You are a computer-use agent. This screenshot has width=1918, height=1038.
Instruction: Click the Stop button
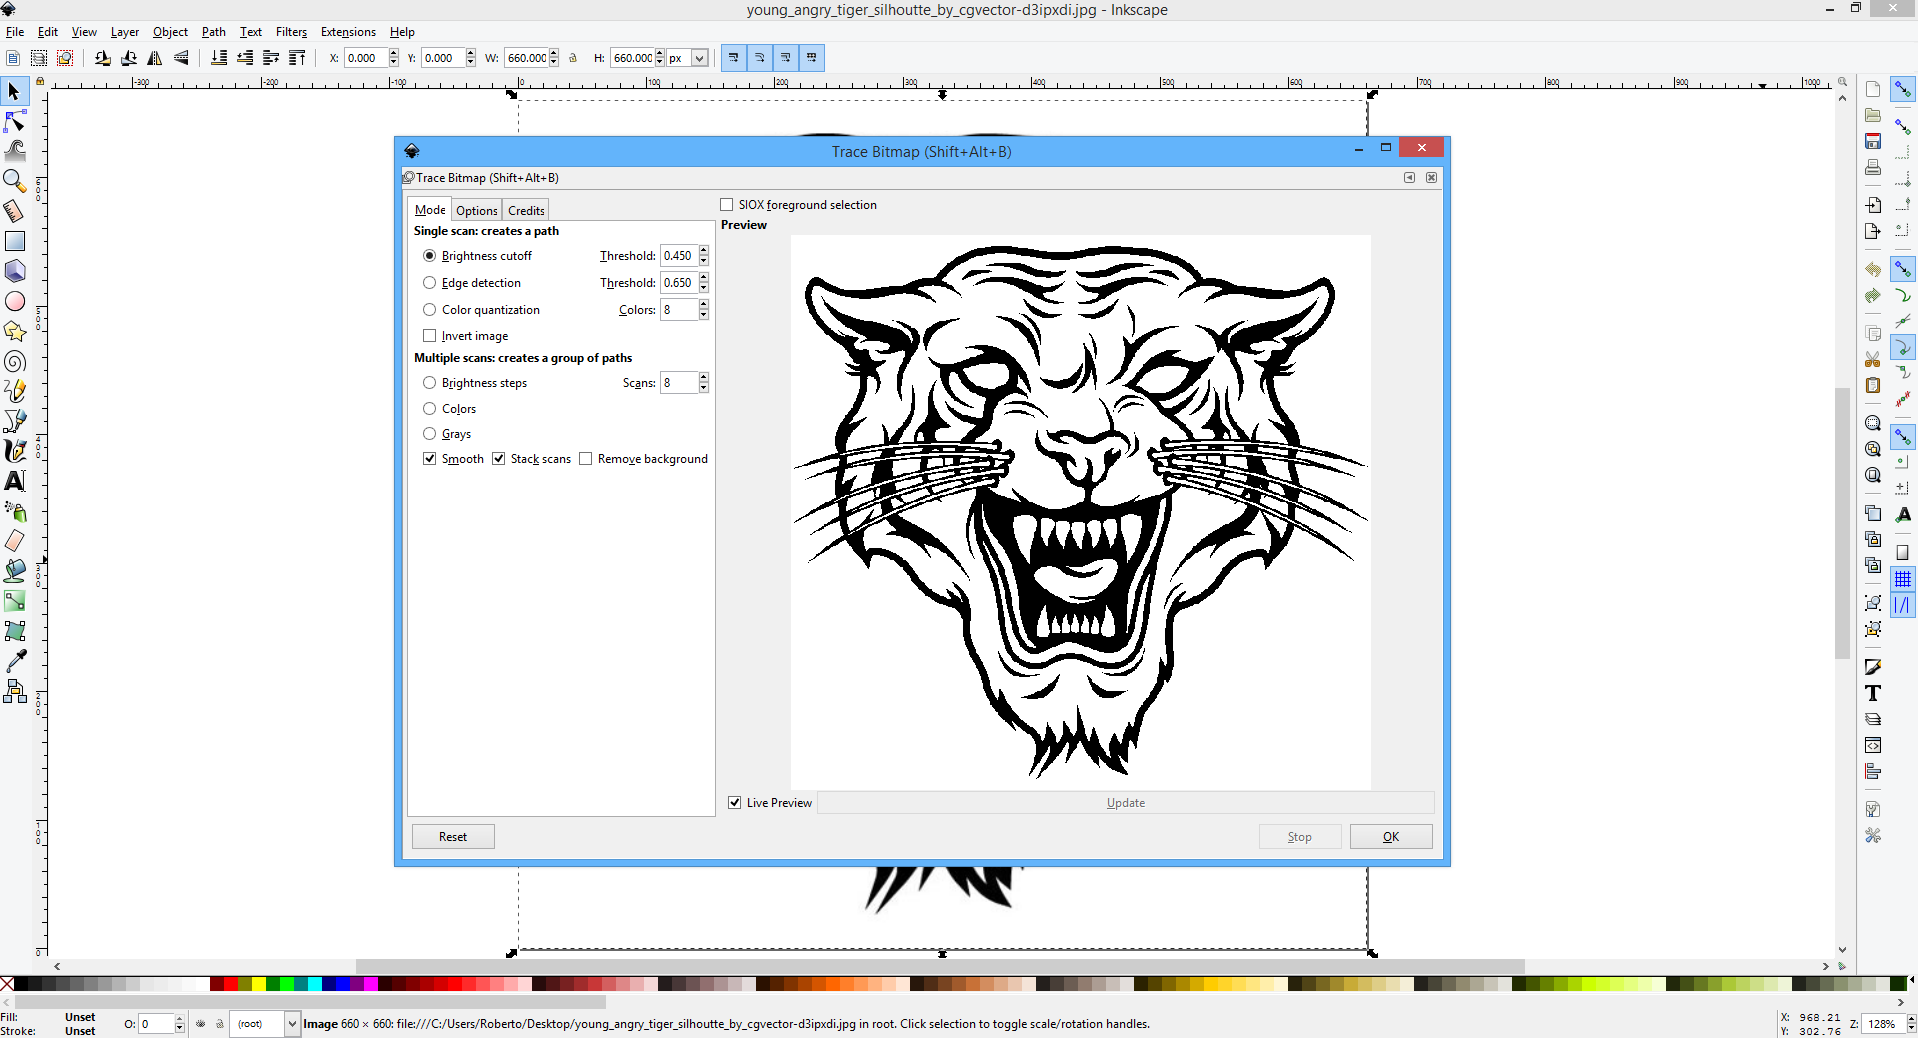point(1300,837)
